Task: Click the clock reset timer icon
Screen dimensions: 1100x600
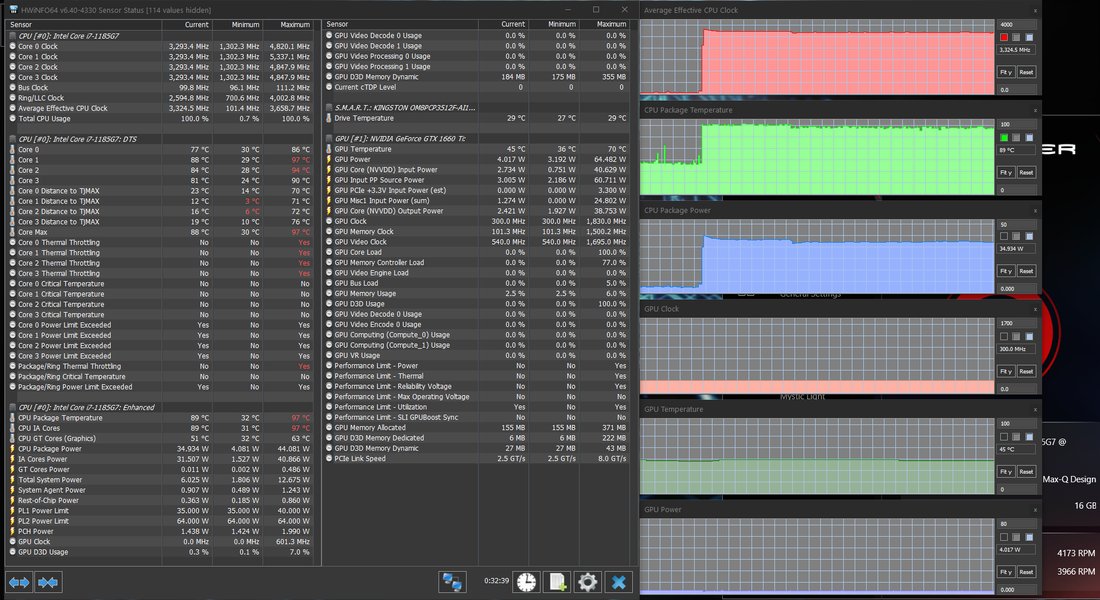Action: (526, 582)
